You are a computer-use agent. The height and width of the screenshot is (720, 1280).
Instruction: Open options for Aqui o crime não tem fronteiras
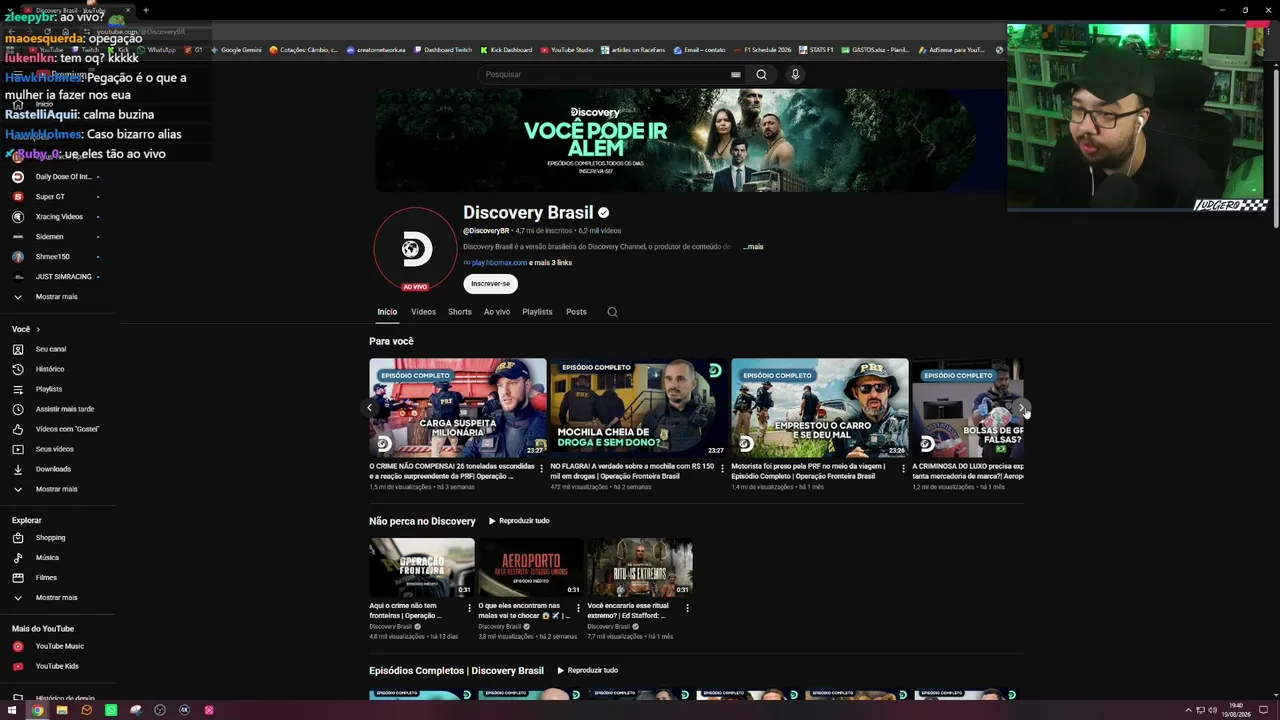[x=469, y=607]
